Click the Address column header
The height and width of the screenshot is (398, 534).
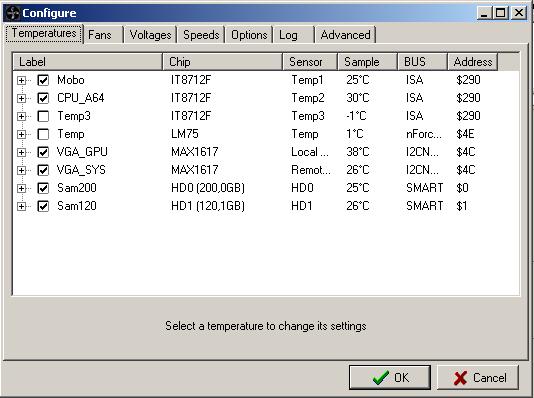click(x=473, y=62)
